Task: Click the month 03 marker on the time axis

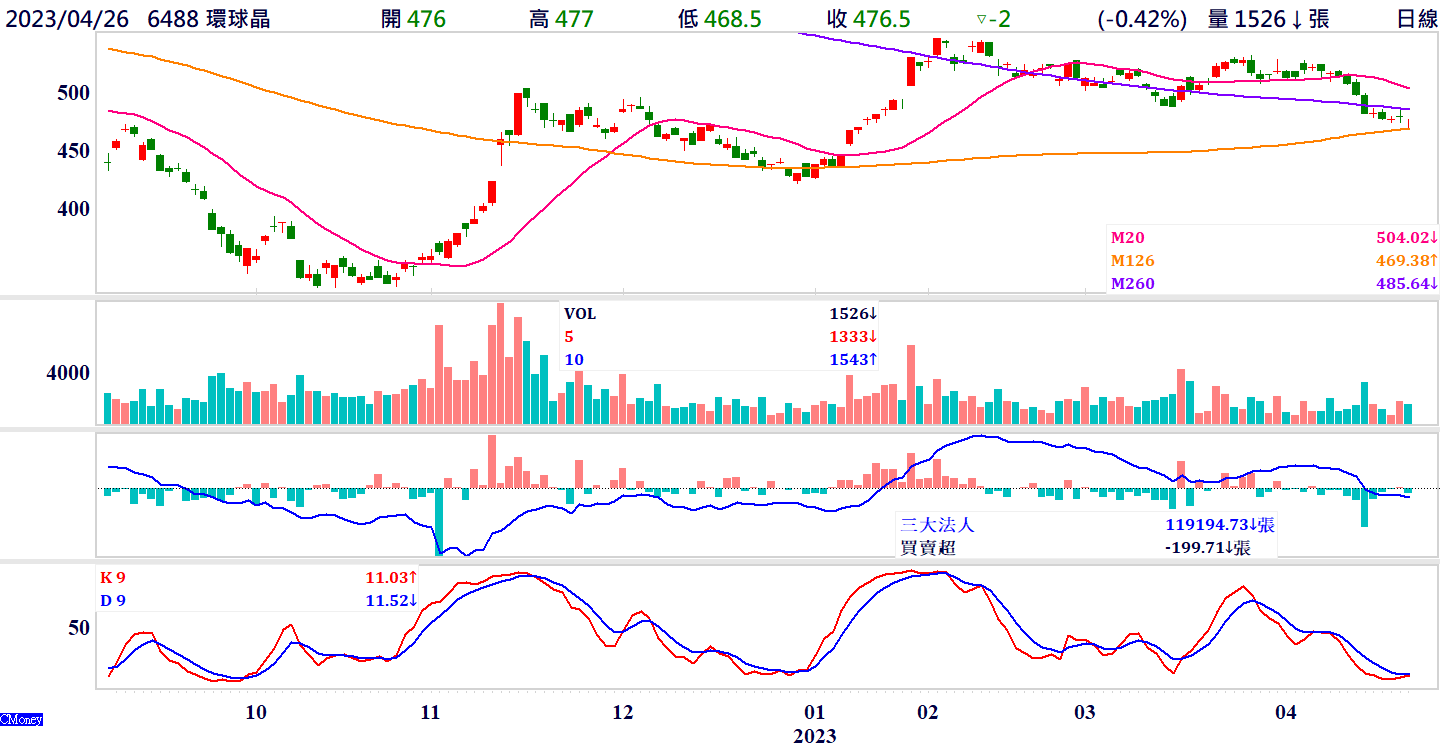Action: click(1085, 713)
